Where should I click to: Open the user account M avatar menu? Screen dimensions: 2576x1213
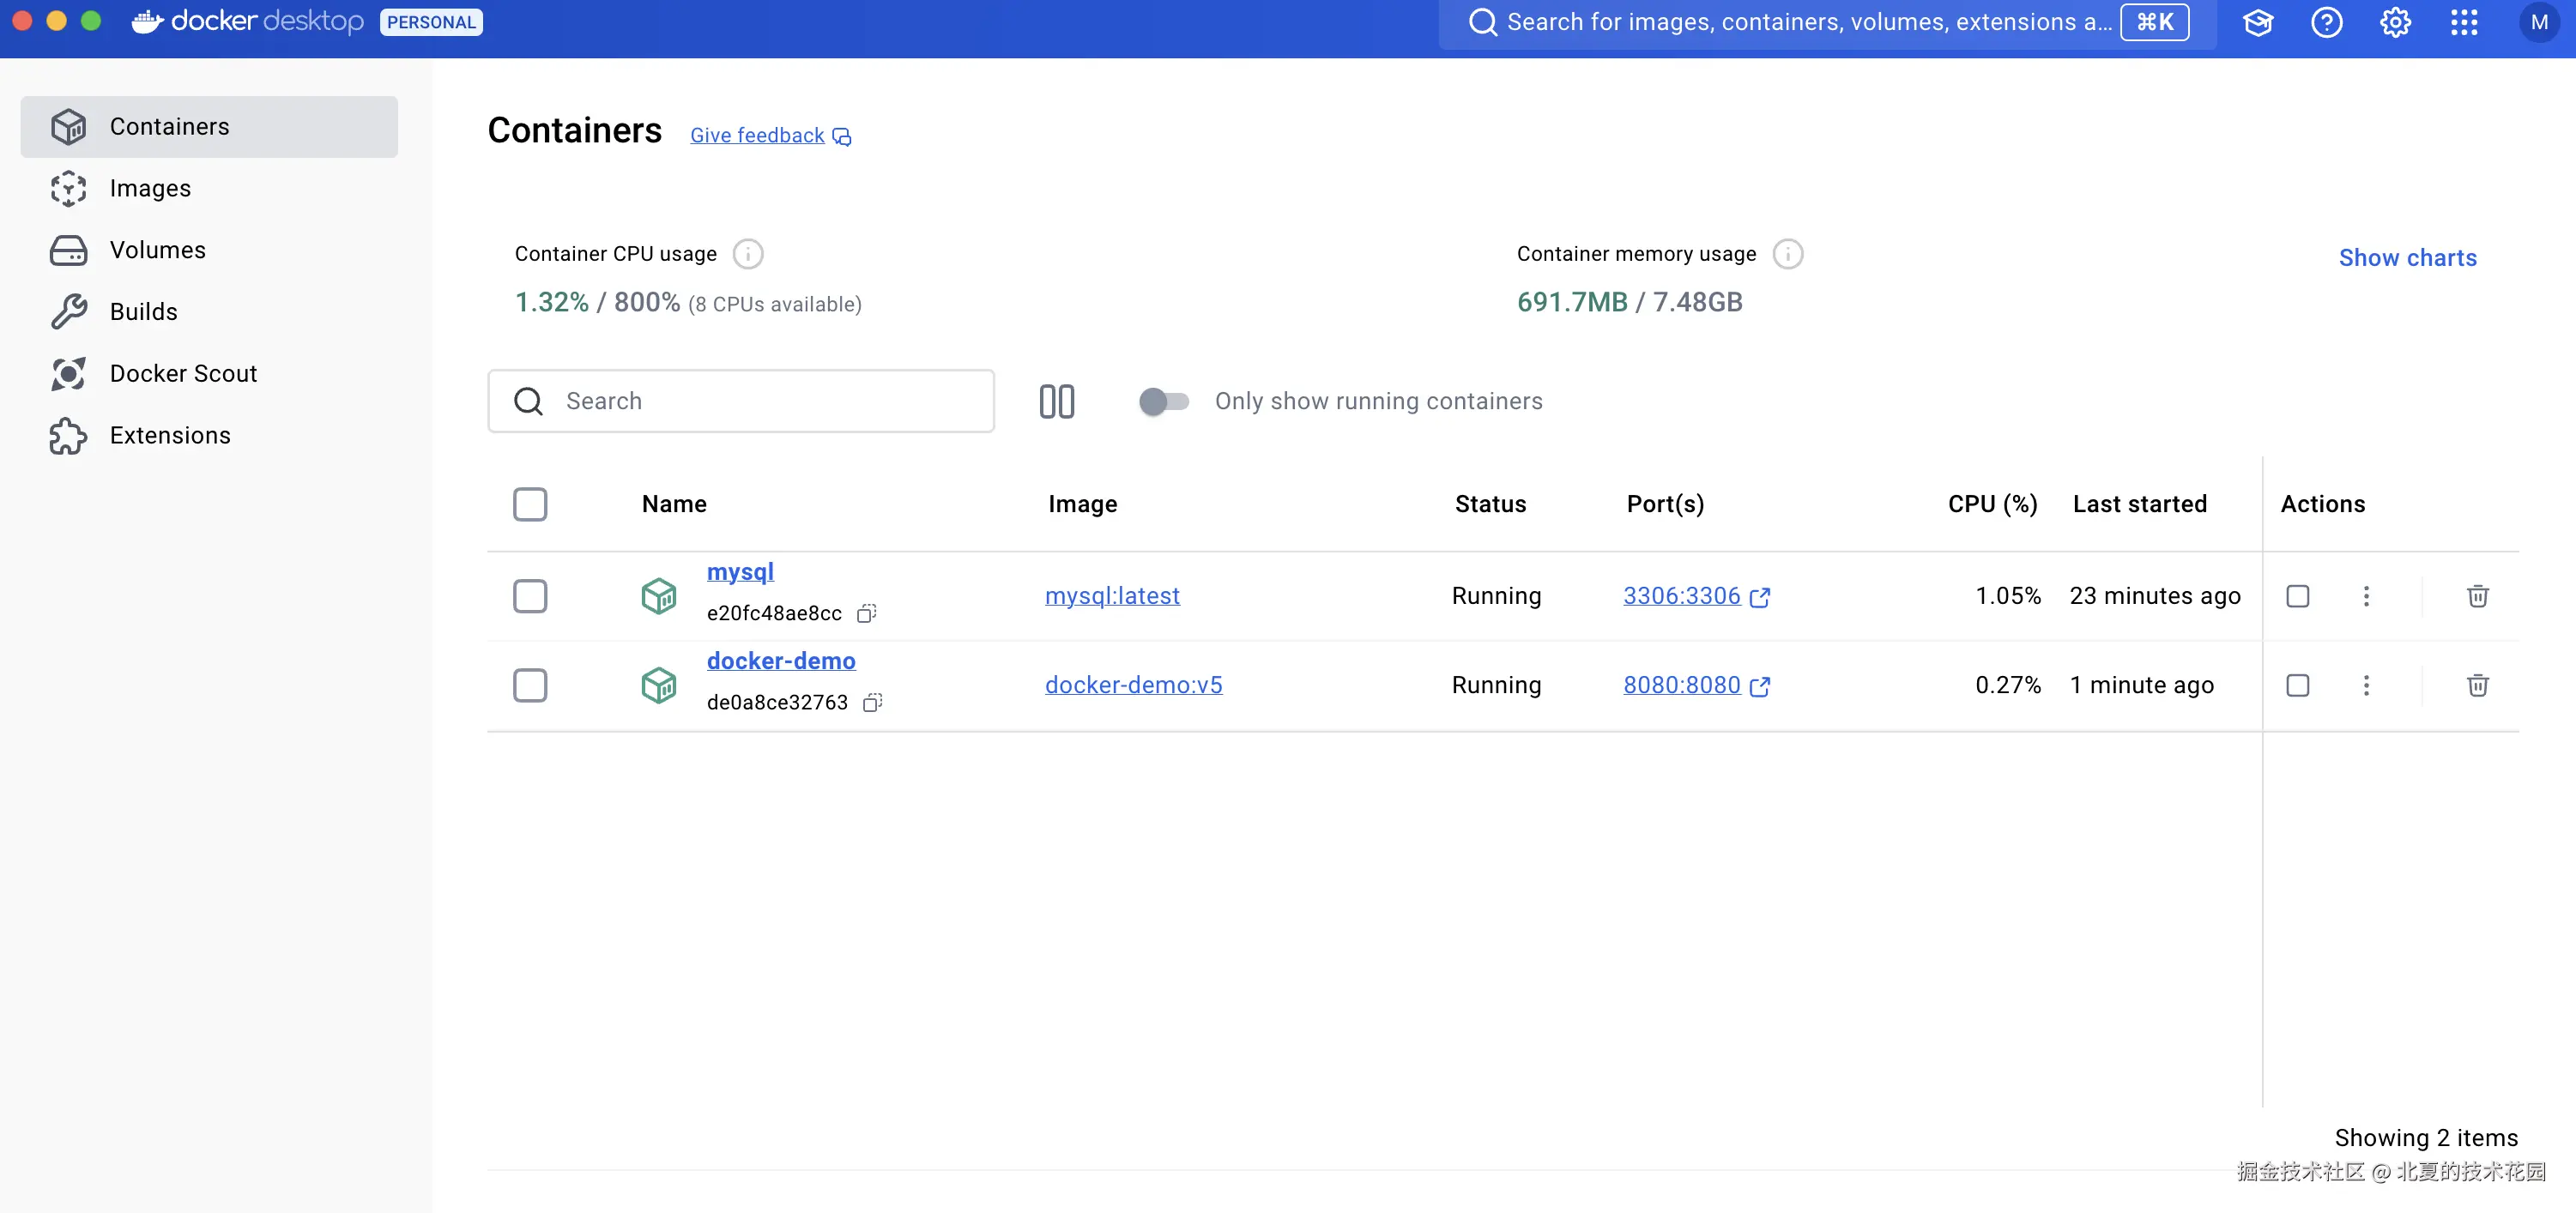(x=2538, y=22)
